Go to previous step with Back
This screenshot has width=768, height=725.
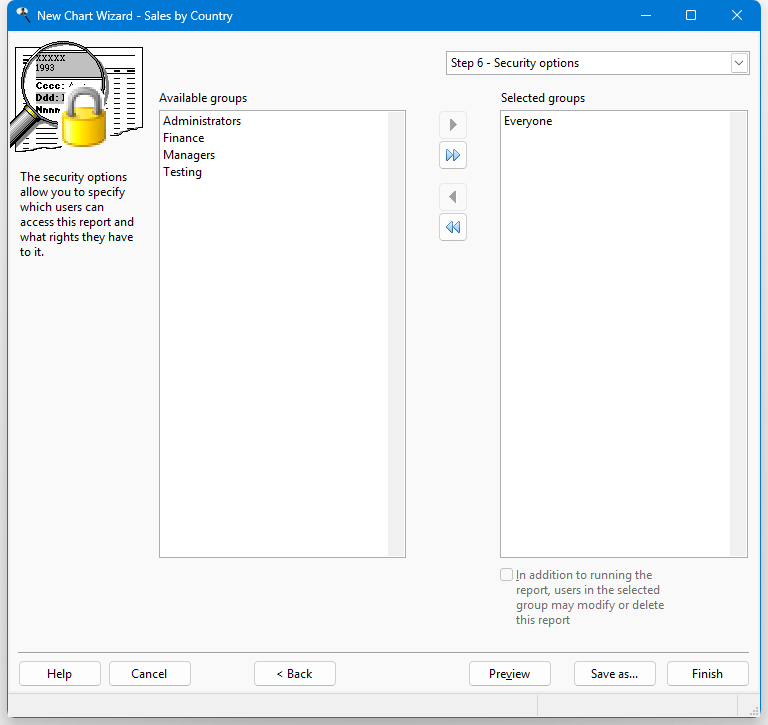pos(295,674)
